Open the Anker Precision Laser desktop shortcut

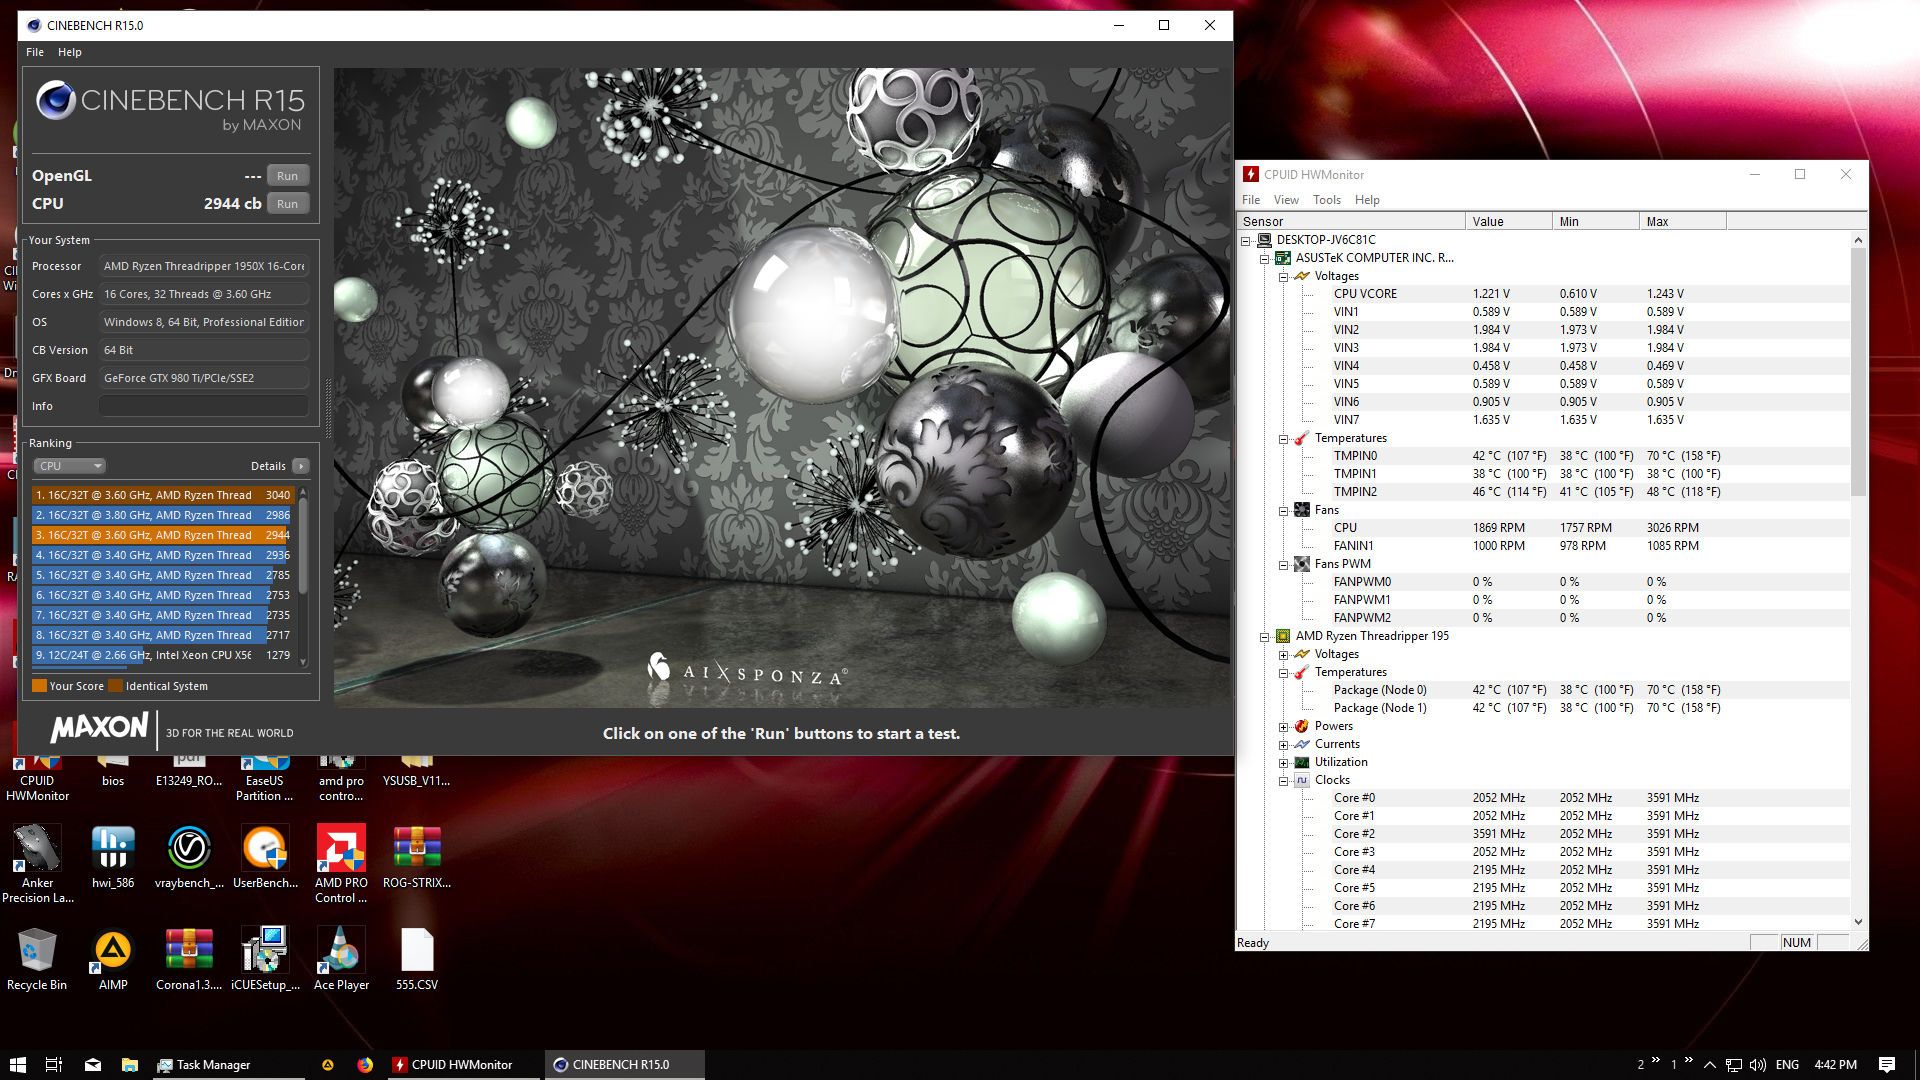coord(37,864)
